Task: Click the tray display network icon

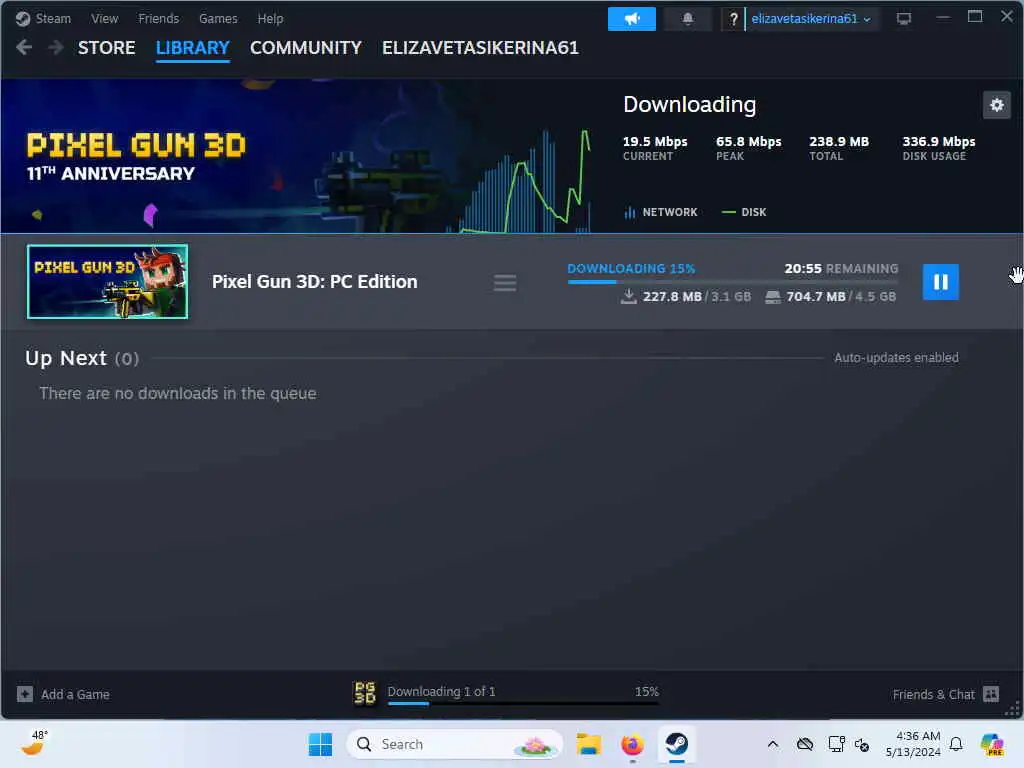Action: click(836, 744)
